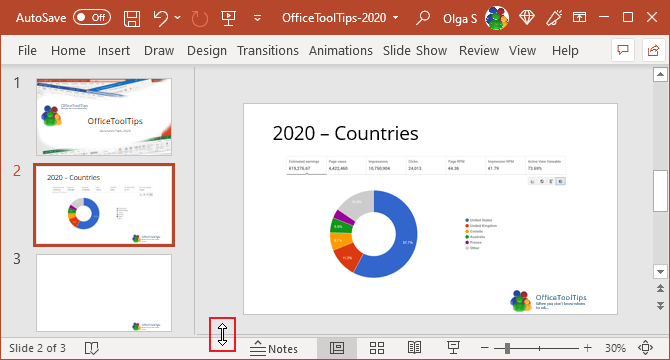Open the Help tab
The width and height of the screenshot is (670, 360).
pyautogui.click(x=565, y=50)
